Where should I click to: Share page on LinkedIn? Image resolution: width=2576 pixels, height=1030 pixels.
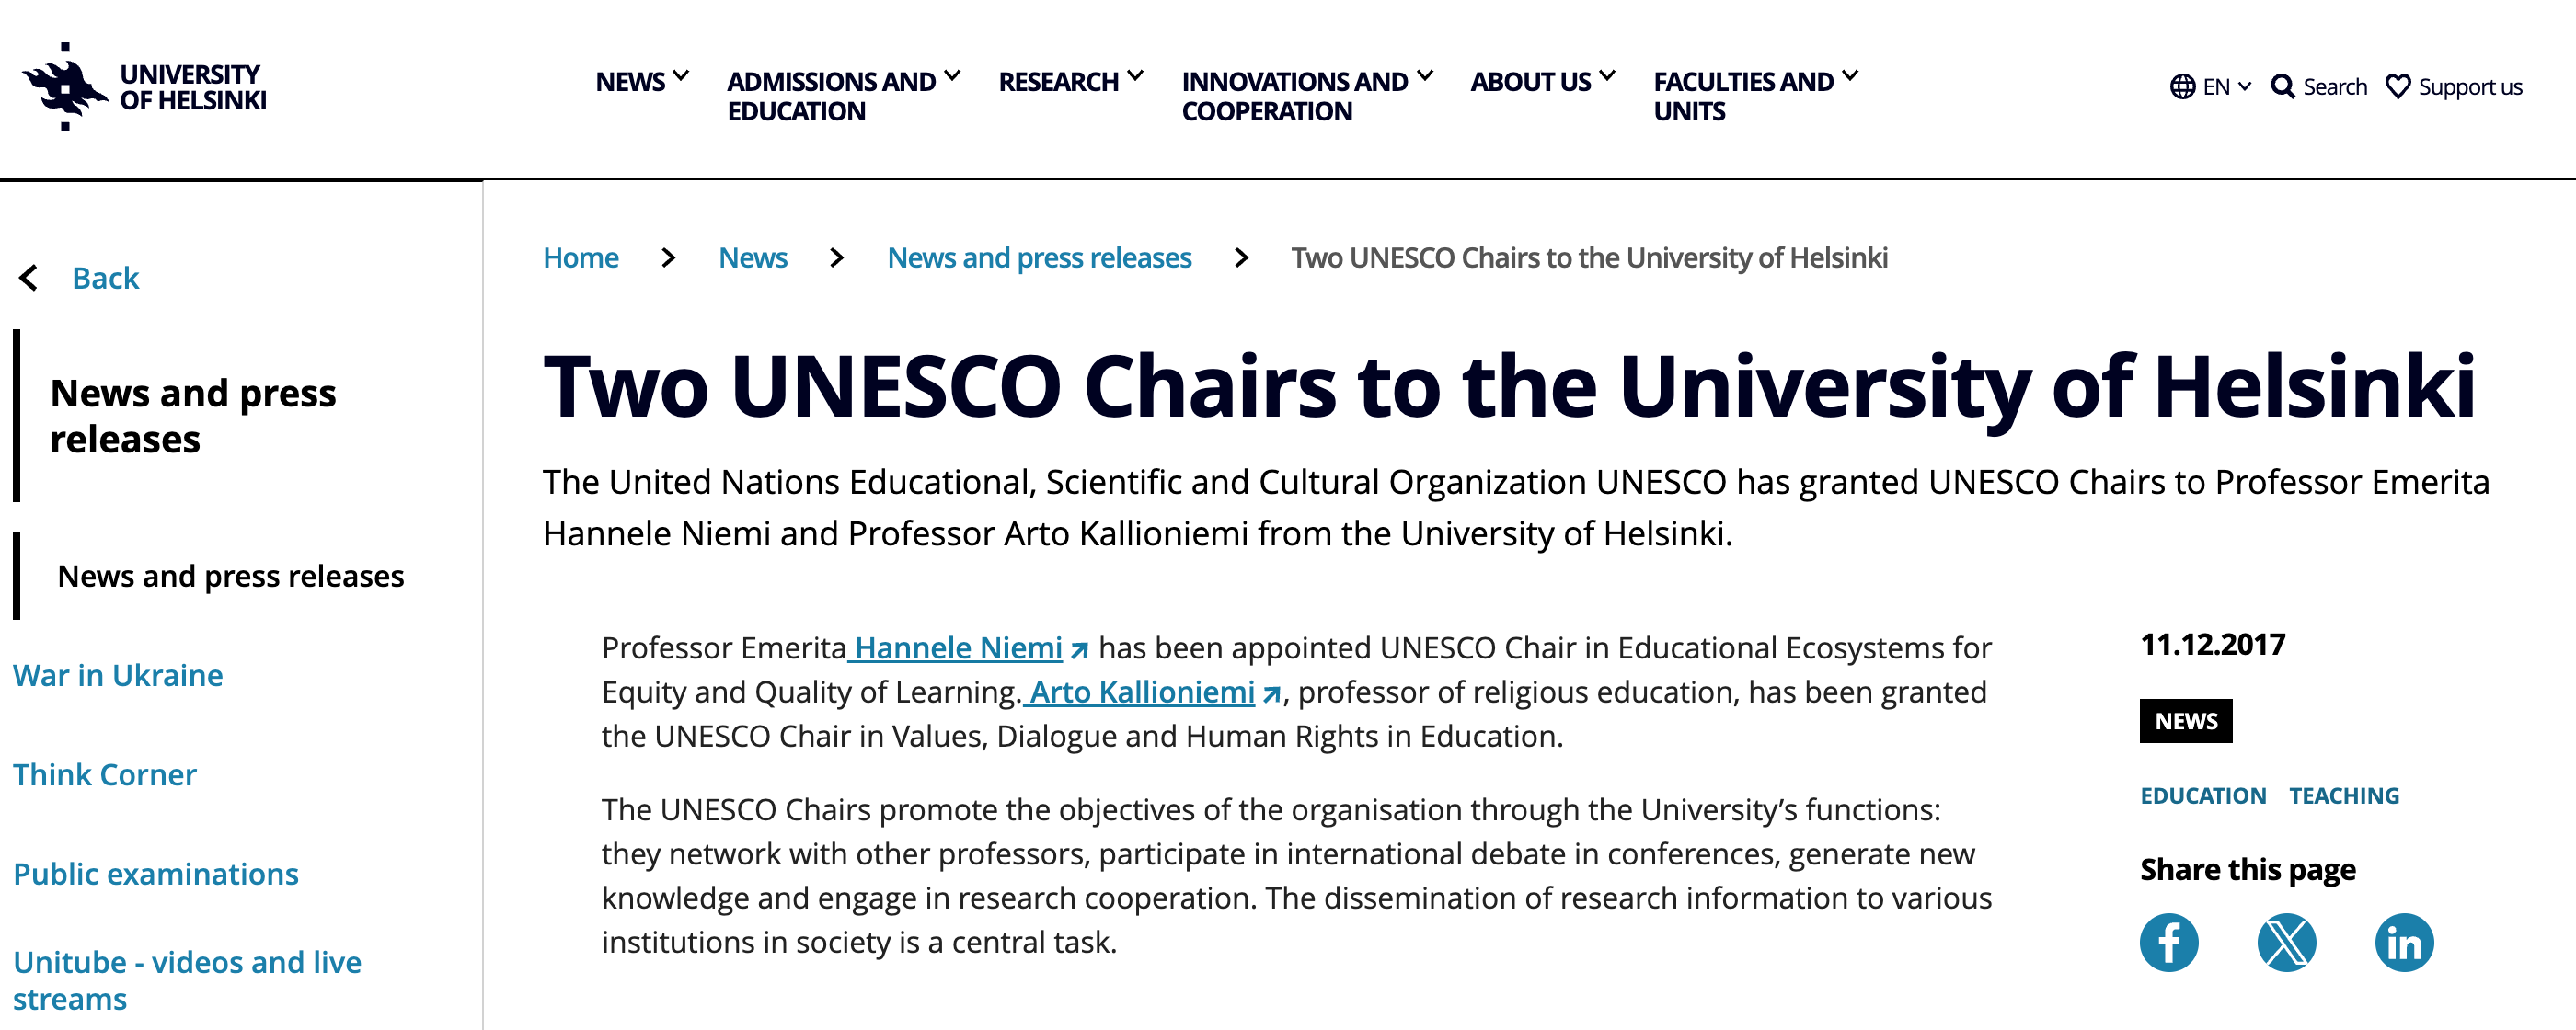(x=2404, y=942)
